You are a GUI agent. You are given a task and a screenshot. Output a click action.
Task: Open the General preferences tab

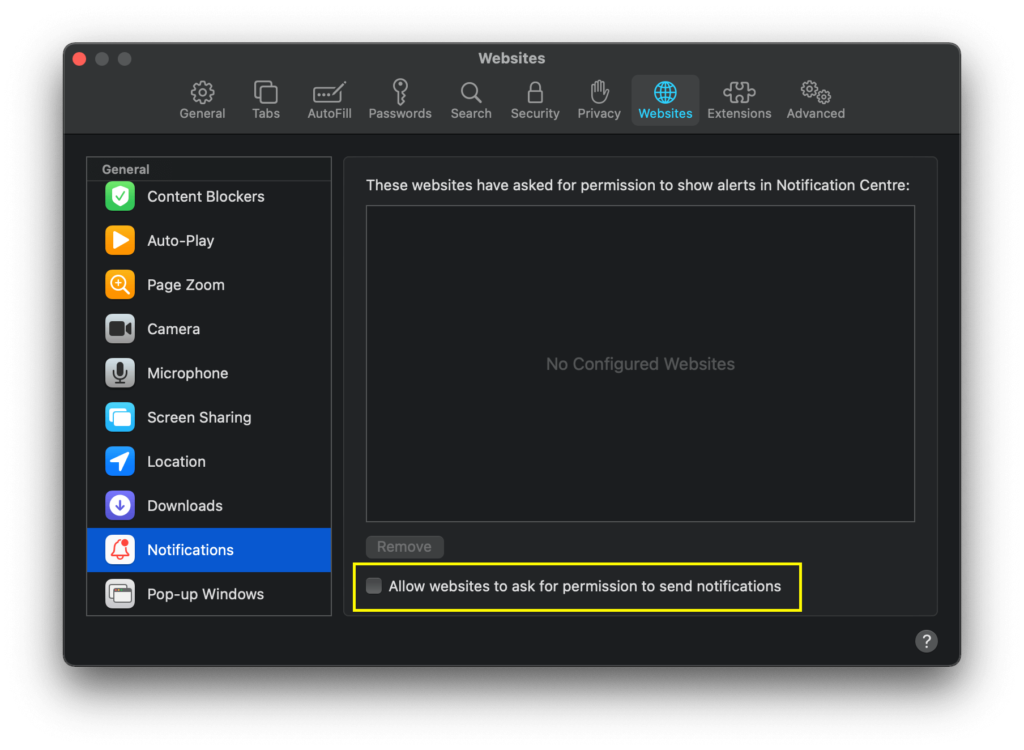(202, 100)
